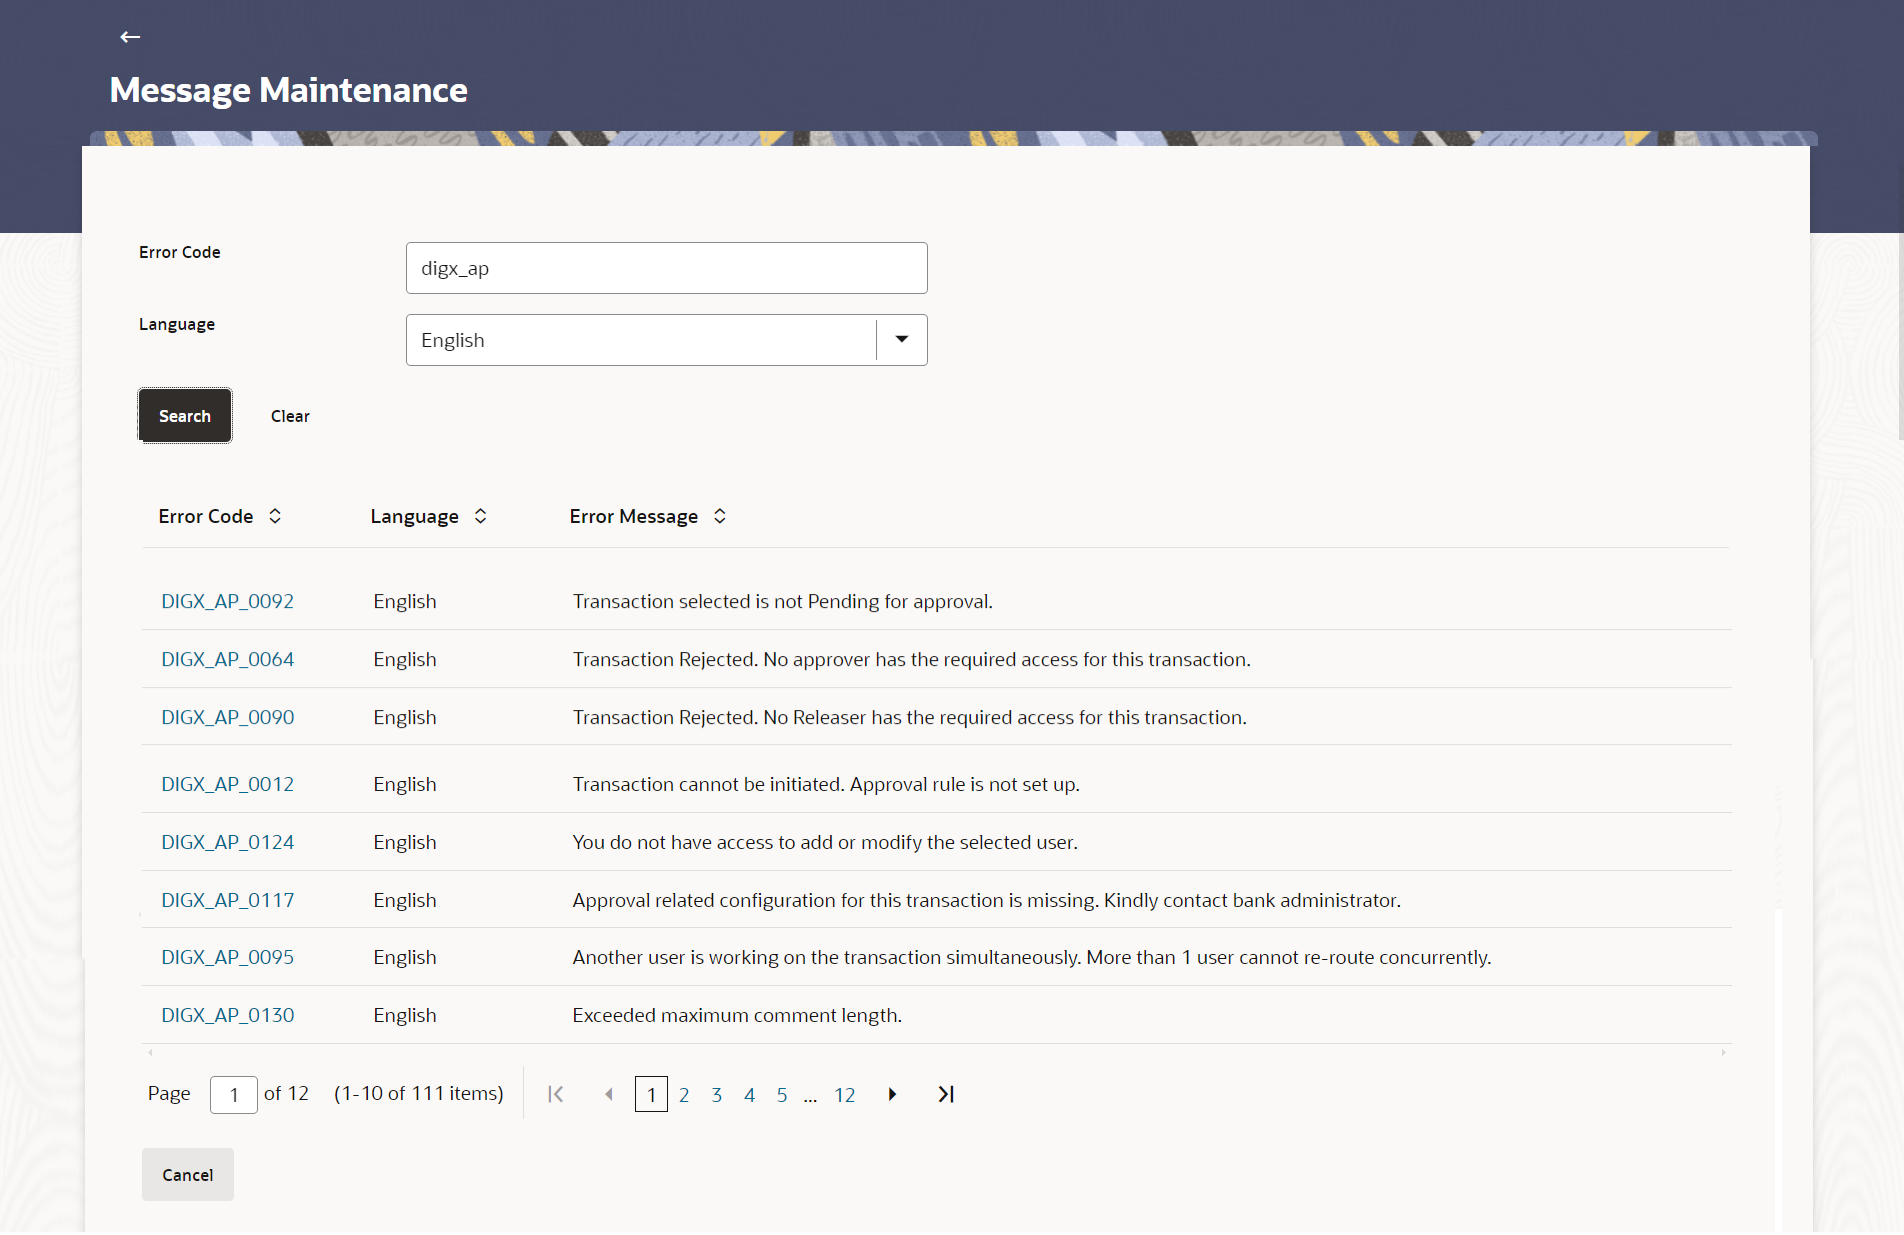Click English cell in DIGX_AP_0117 row
1904x1235 pixels.
coord(405,900)
